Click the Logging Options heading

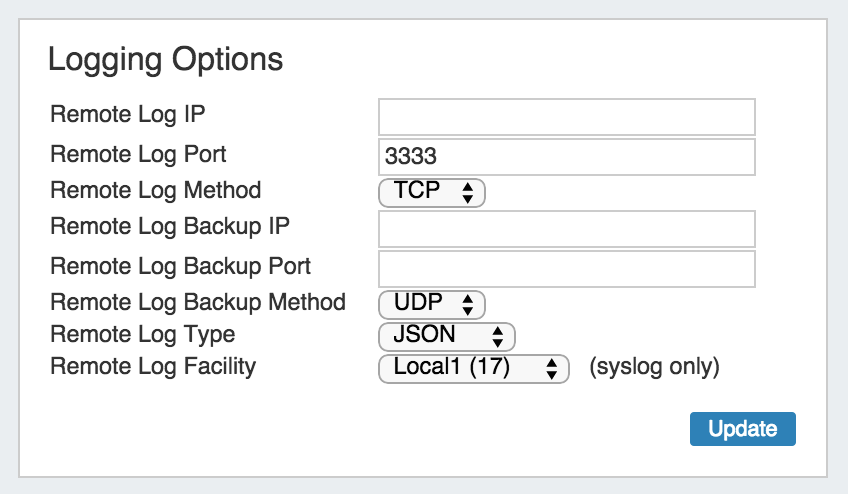tap(166, 60)
